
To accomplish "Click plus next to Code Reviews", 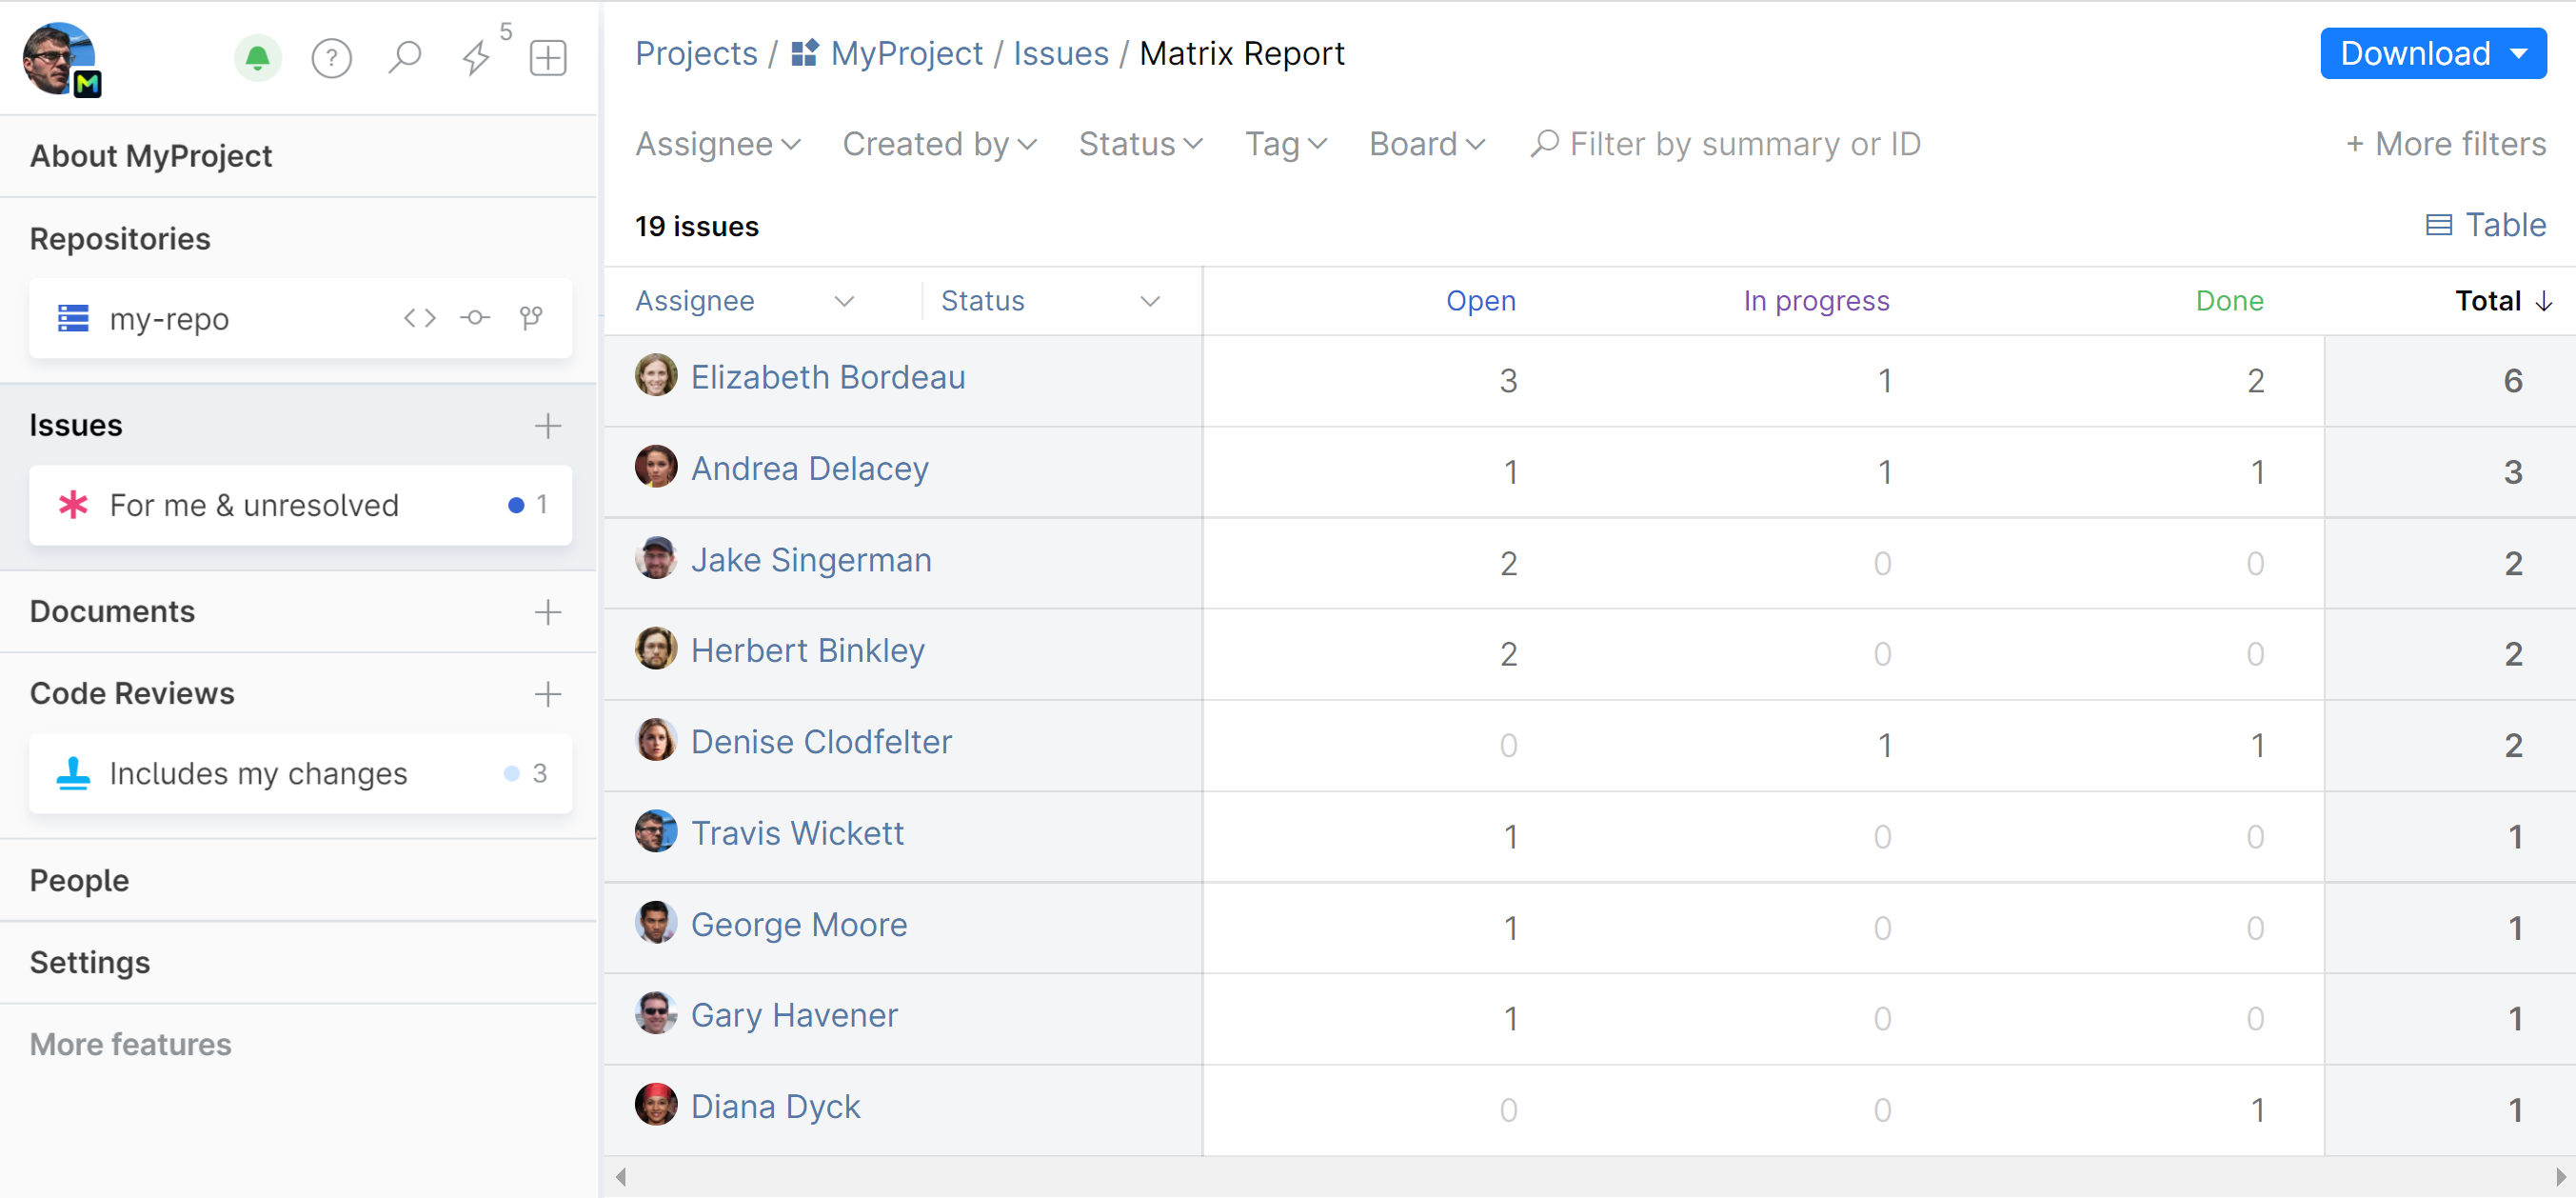I will point(547,694).
